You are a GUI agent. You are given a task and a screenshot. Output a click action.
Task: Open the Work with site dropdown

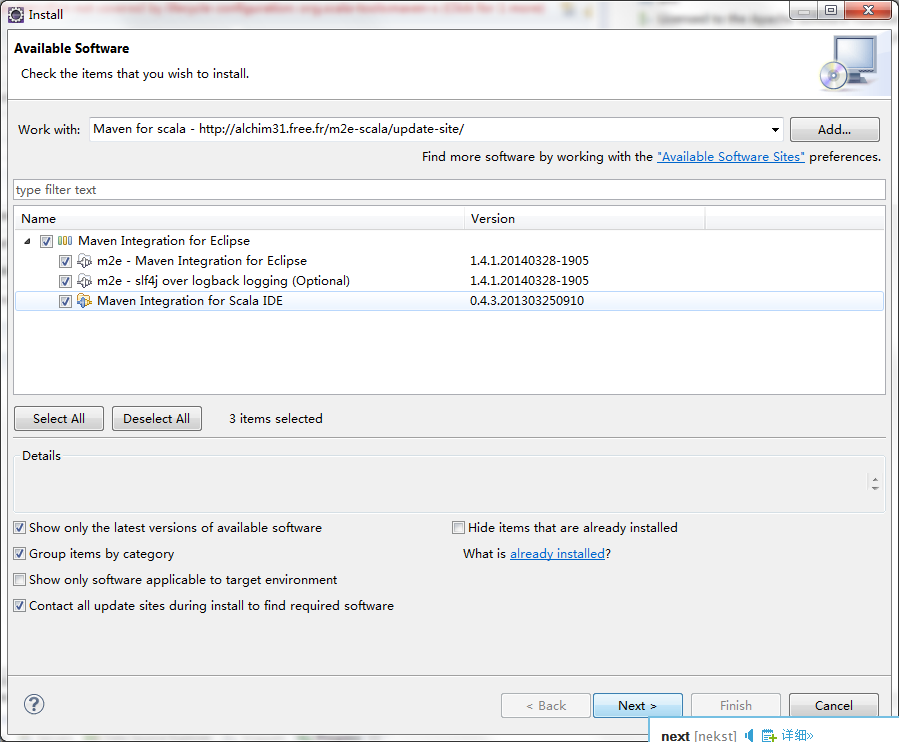(x=775, y=130)
